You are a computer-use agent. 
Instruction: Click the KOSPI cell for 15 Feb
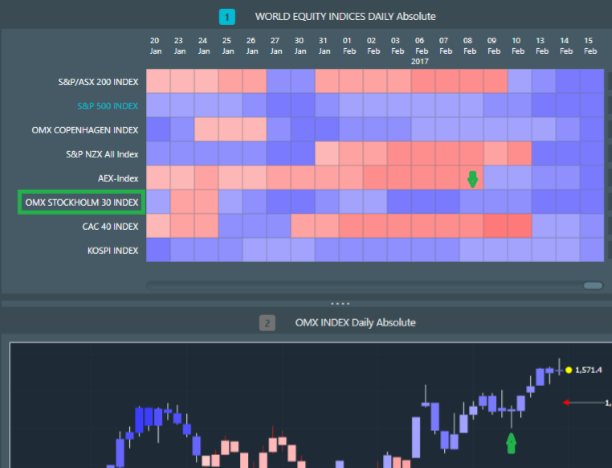(x=592, y=250)
